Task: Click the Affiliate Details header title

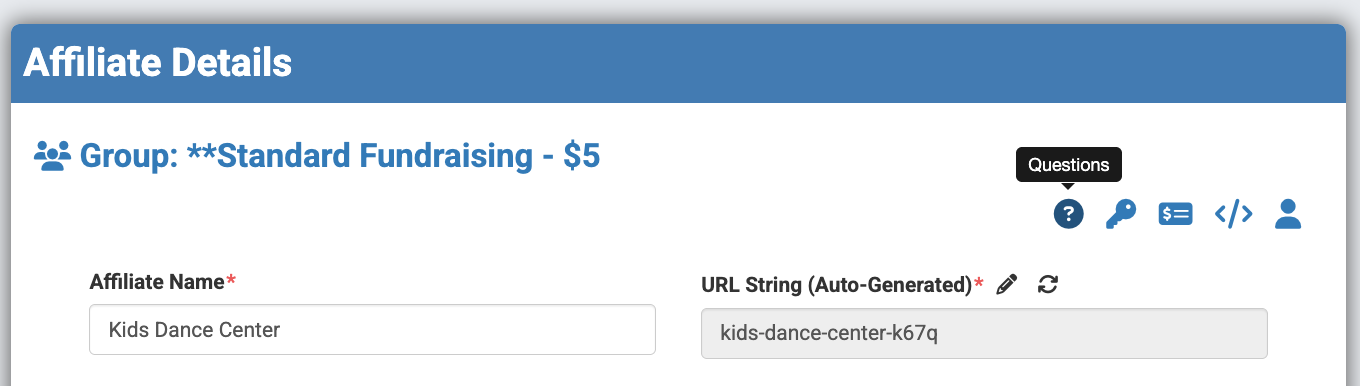Action: [158, 63]
